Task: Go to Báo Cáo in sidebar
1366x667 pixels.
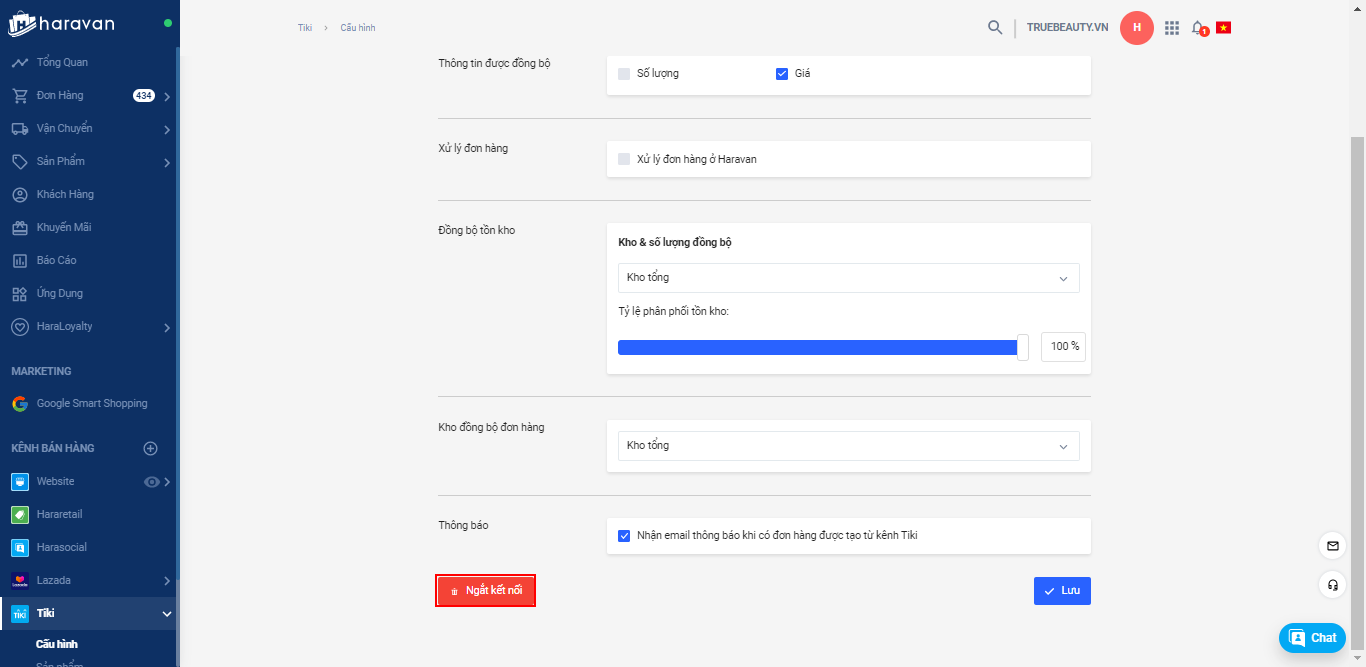Action: tap(56, 261)
